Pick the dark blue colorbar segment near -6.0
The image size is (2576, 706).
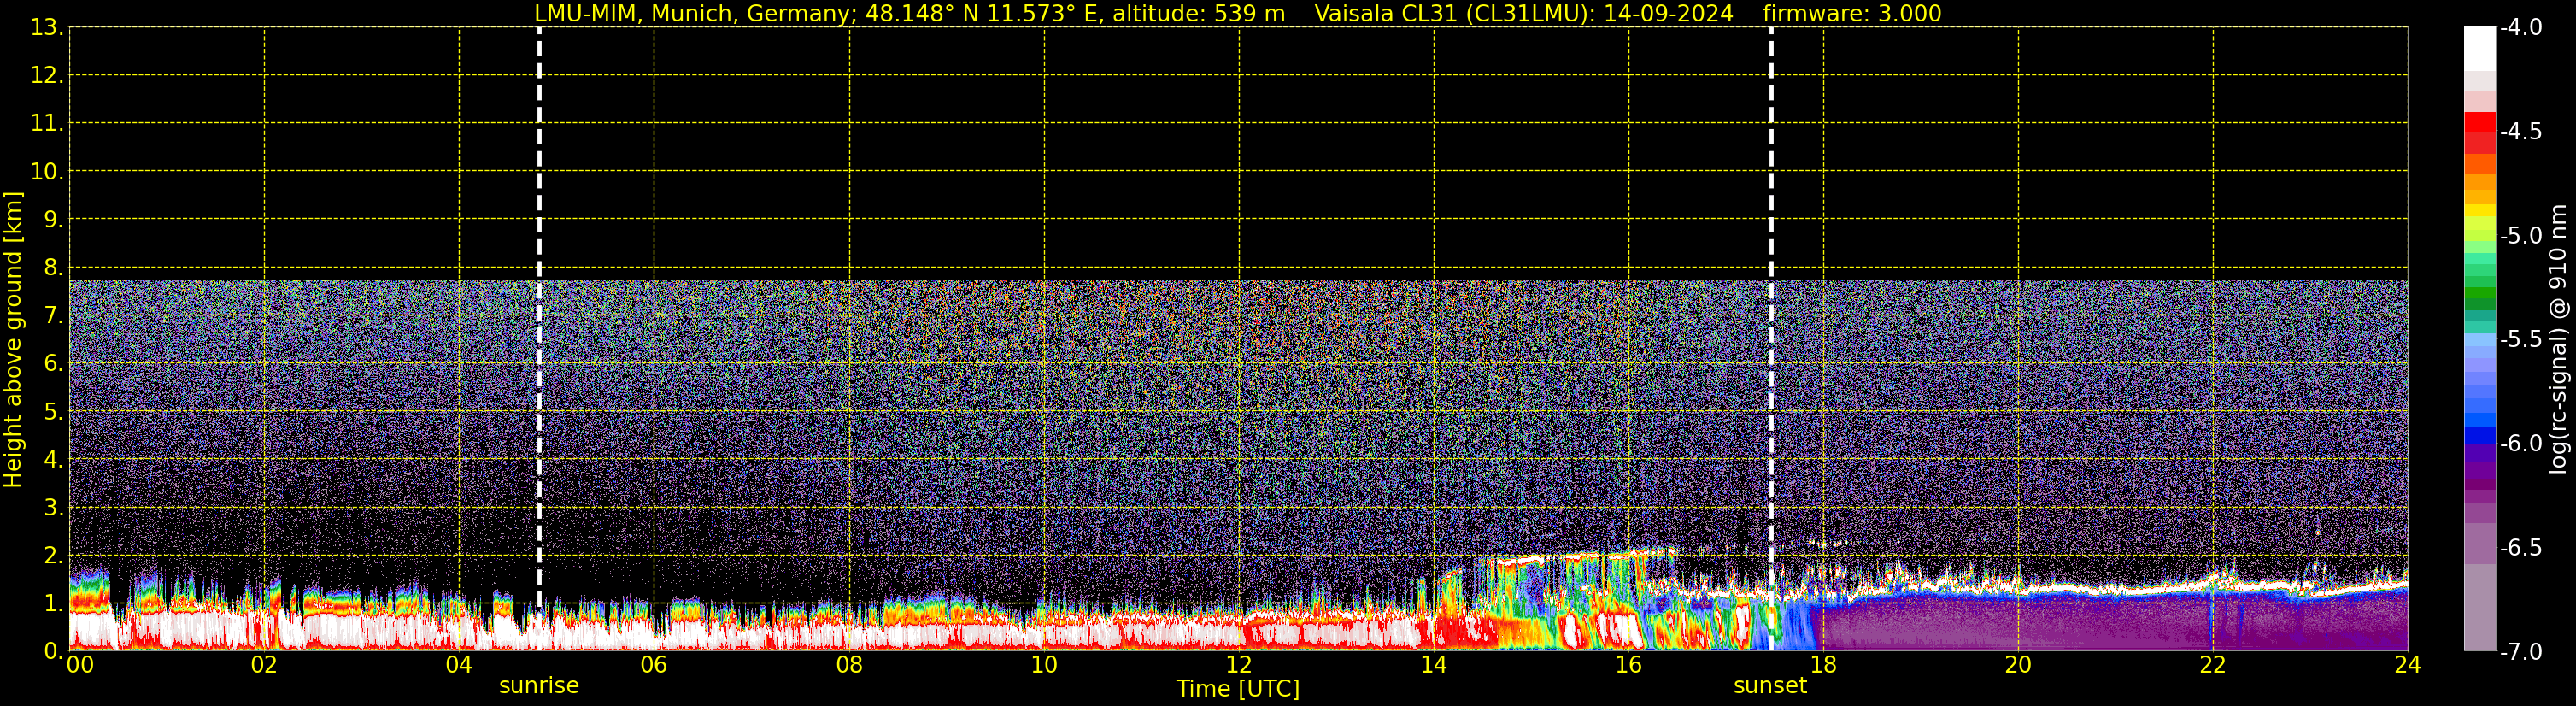coord(2479,435)
